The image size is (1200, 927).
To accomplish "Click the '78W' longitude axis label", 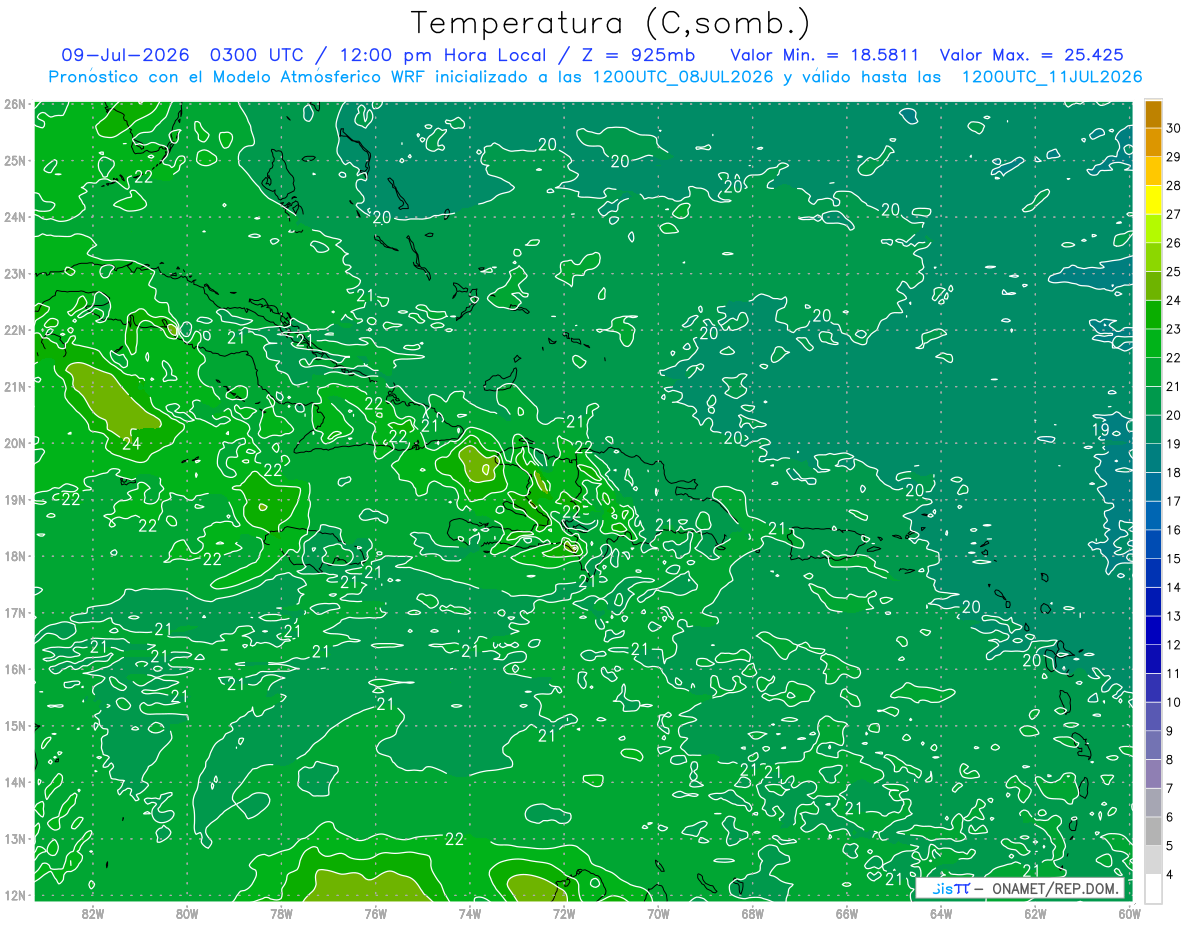I will pyautogui.click(x=281, y=914).
